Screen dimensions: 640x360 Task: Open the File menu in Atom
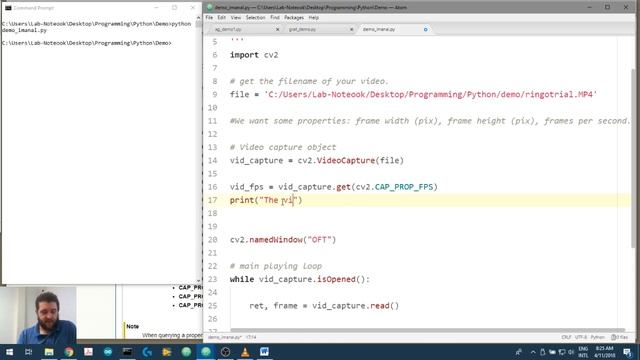pyautogui.click(x=209, y=18)
